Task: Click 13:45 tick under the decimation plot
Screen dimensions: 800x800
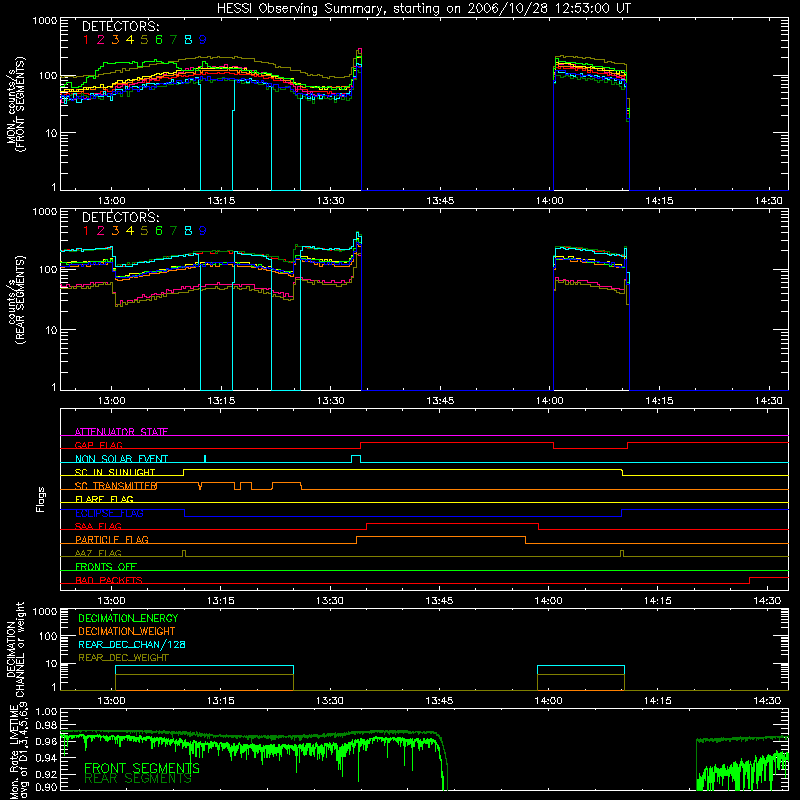Action: pos(439,701)
